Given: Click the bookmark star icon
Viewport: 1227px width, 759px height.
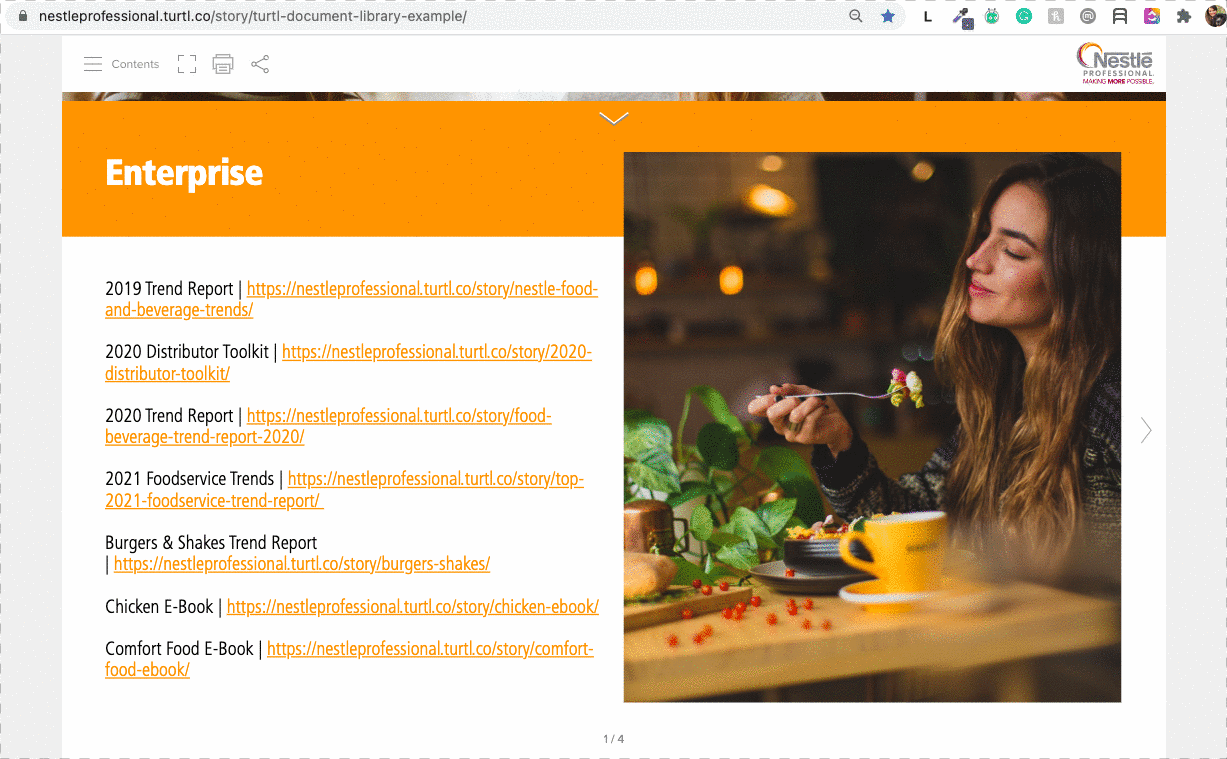Looking at the screenshot, I should point(888,16).
